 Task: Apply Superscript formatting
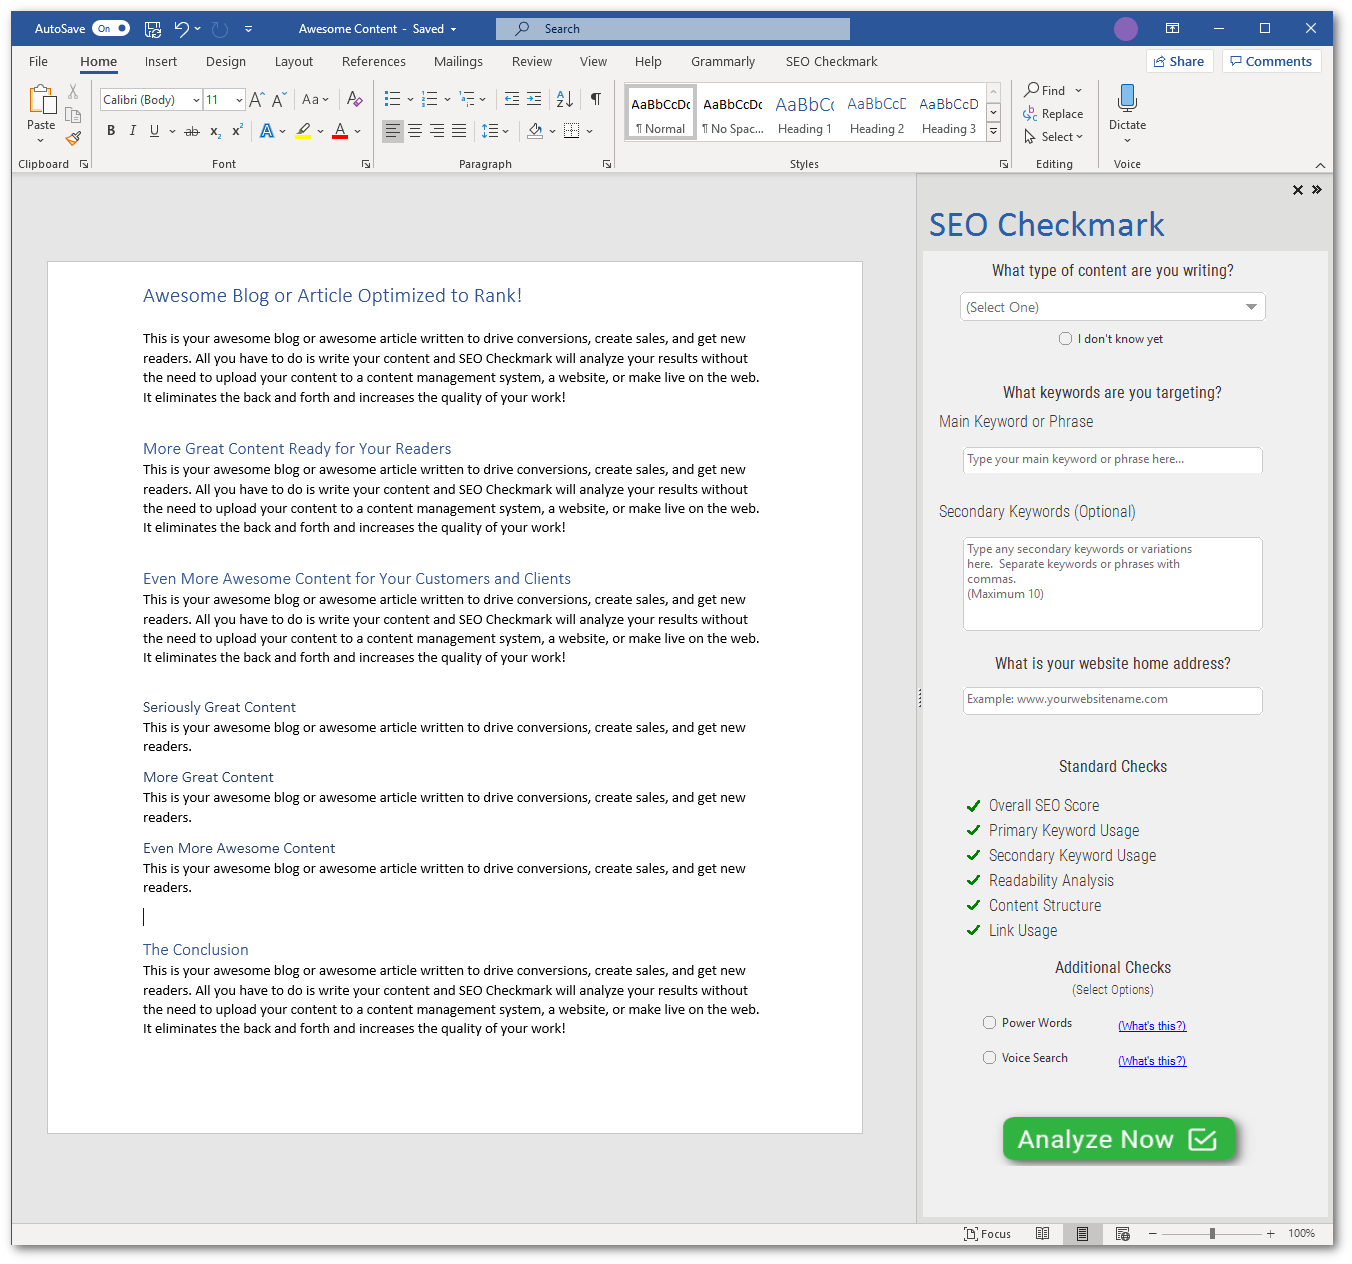coord(238,131)
